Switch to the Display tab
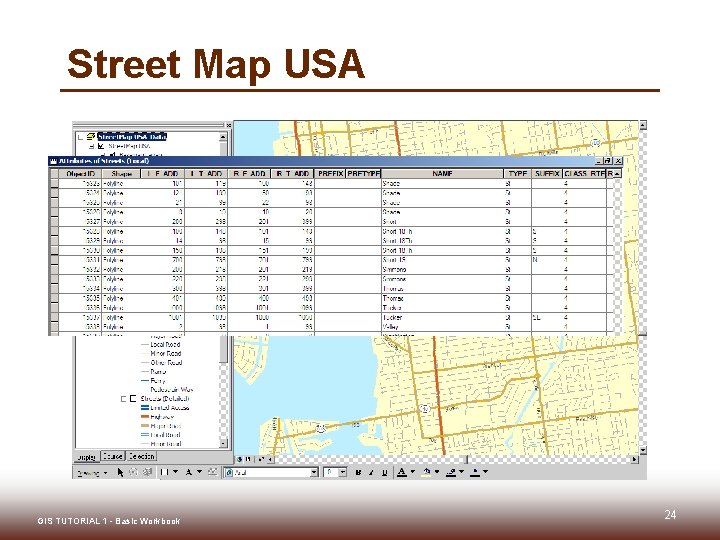Viewport: 720px width, 540px height. (x=86, y=457)
